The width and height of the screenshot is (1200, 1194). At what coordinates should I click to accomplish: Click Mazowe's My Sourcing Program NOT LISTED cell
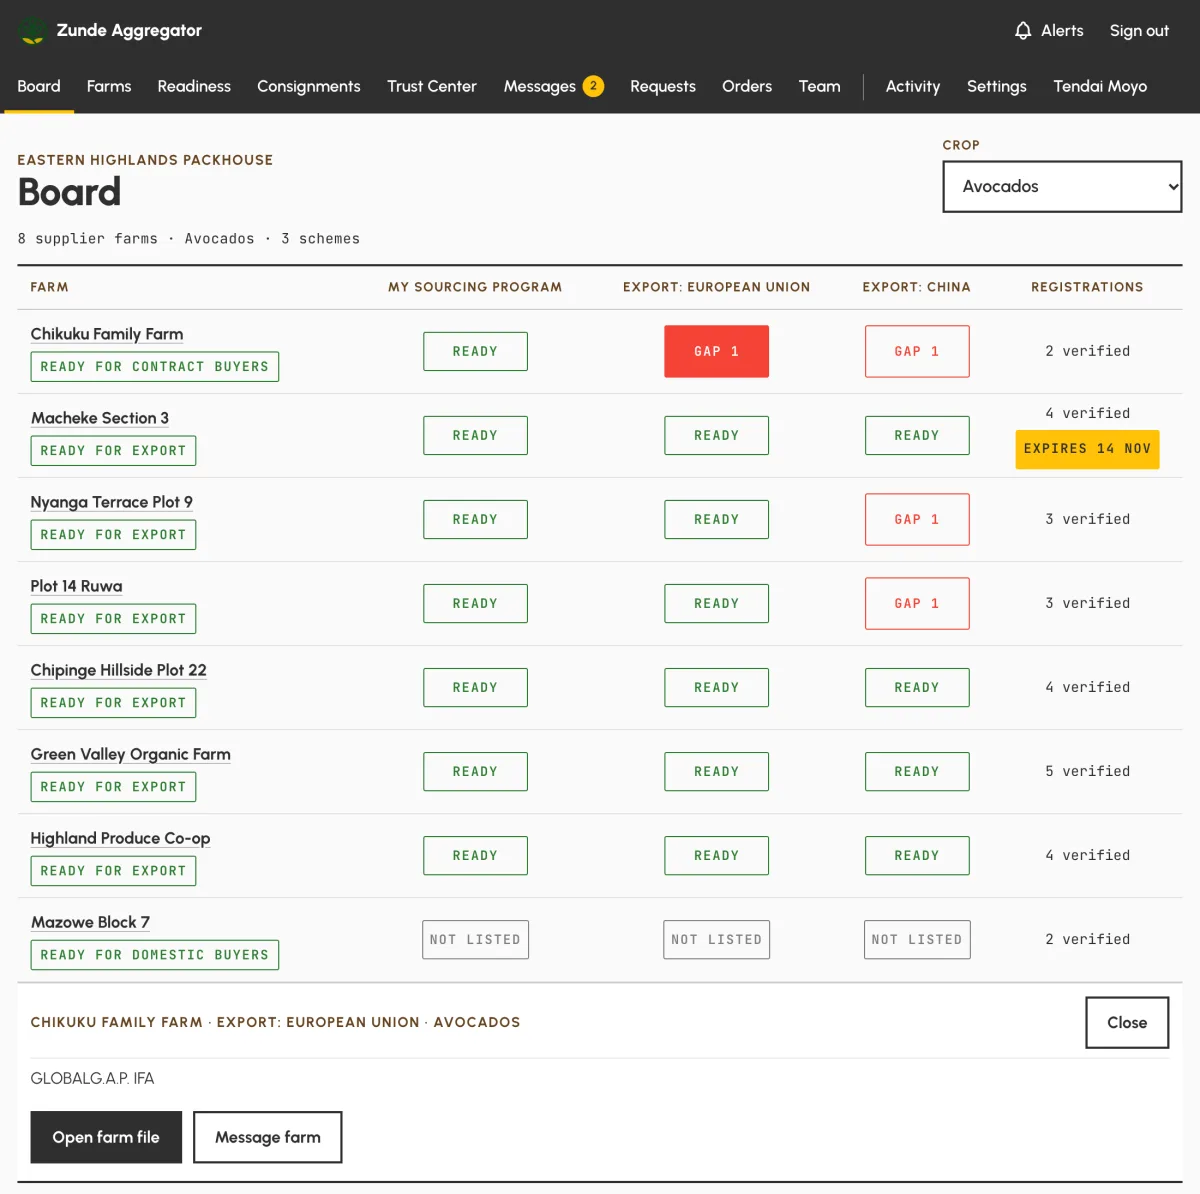[475, 939]
